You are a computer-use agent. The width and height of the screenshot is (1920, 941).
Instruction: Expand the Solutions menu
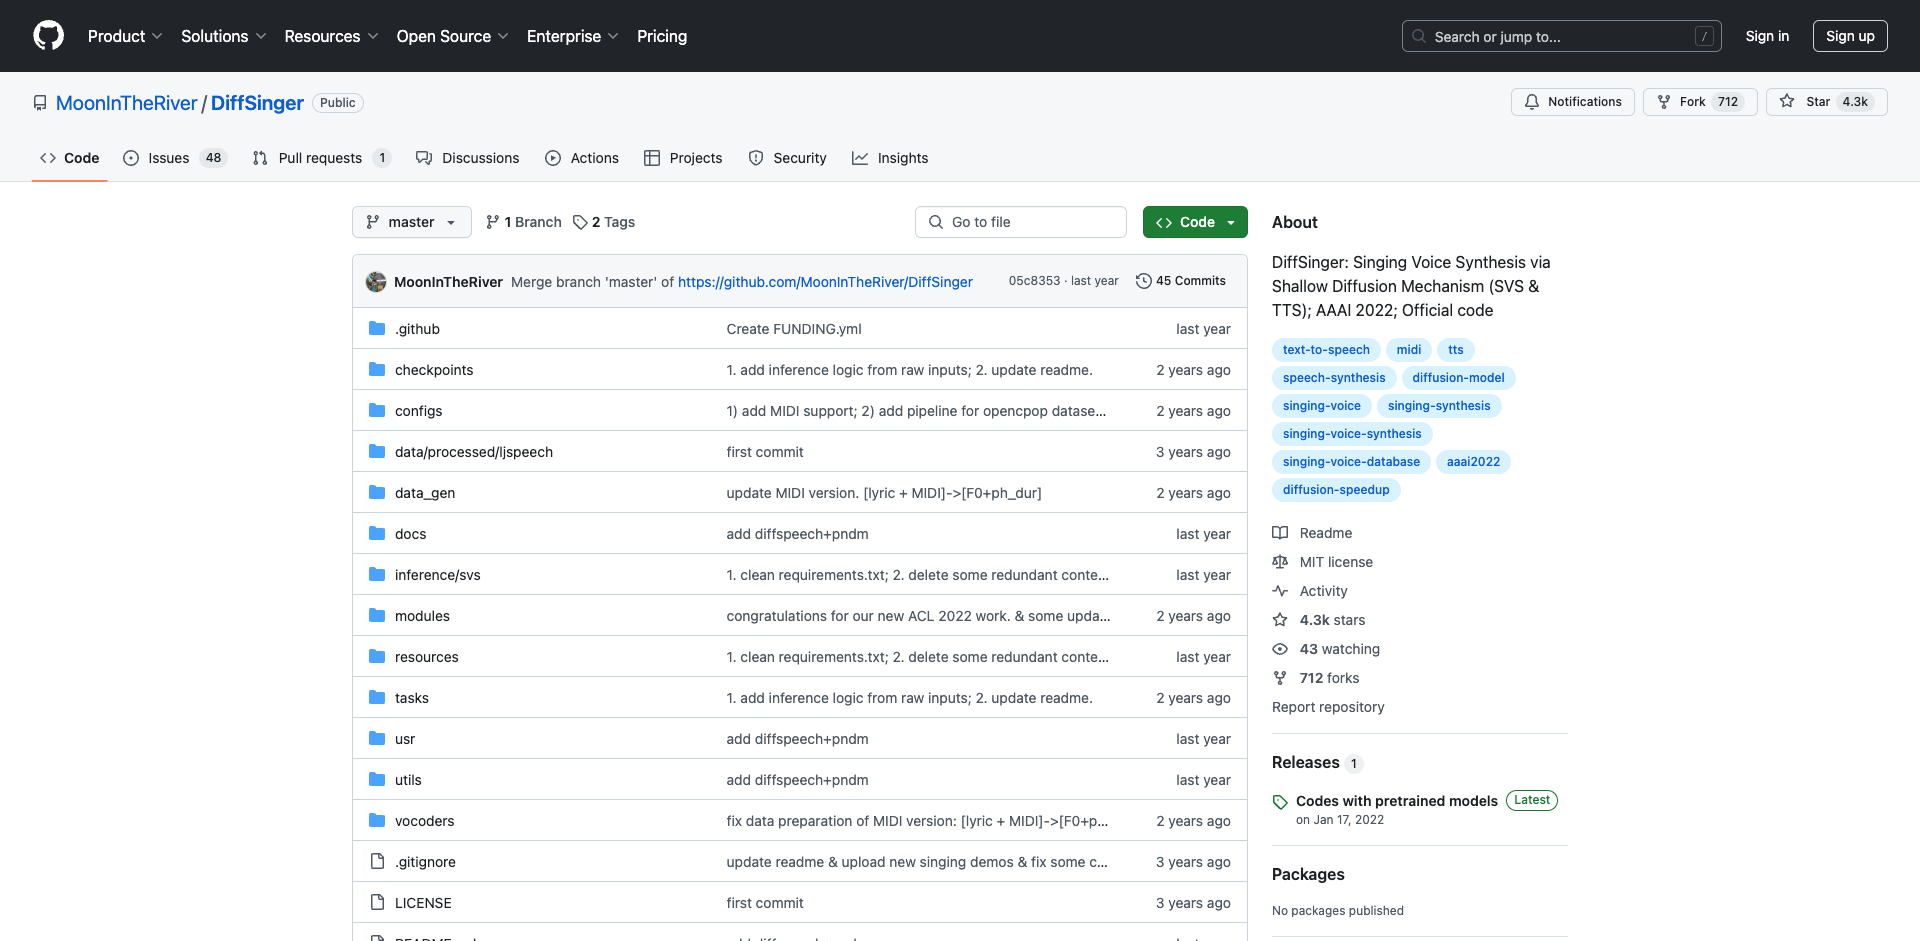224,36
